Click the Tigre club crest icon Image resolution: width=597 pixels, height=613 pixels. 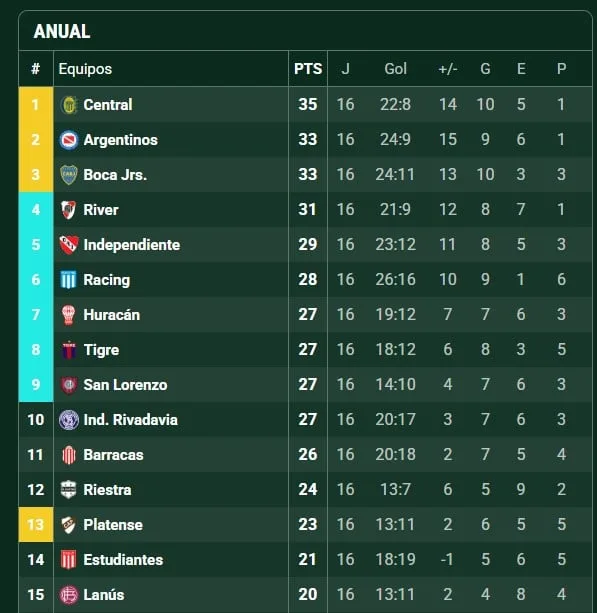pos(69,350)
